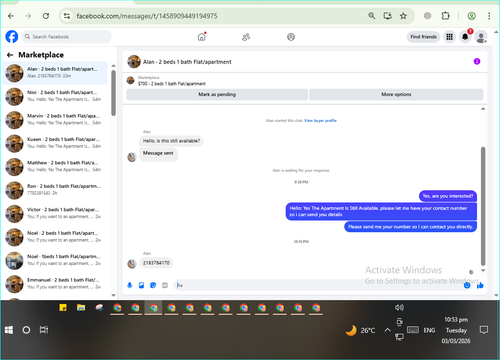This screenshot has height=360, width=500.
Task: Open the Windows Start menu
Action: point(9,330)
